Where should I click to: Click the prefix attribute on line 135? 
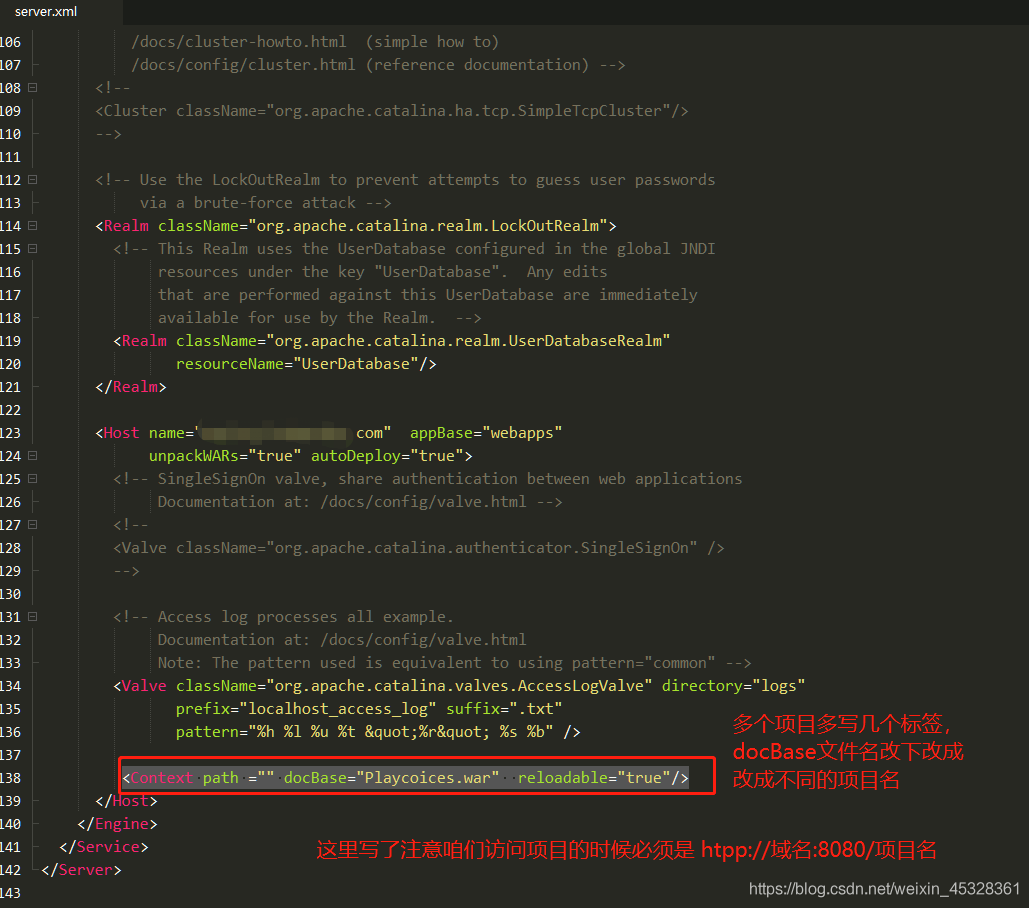203,709
